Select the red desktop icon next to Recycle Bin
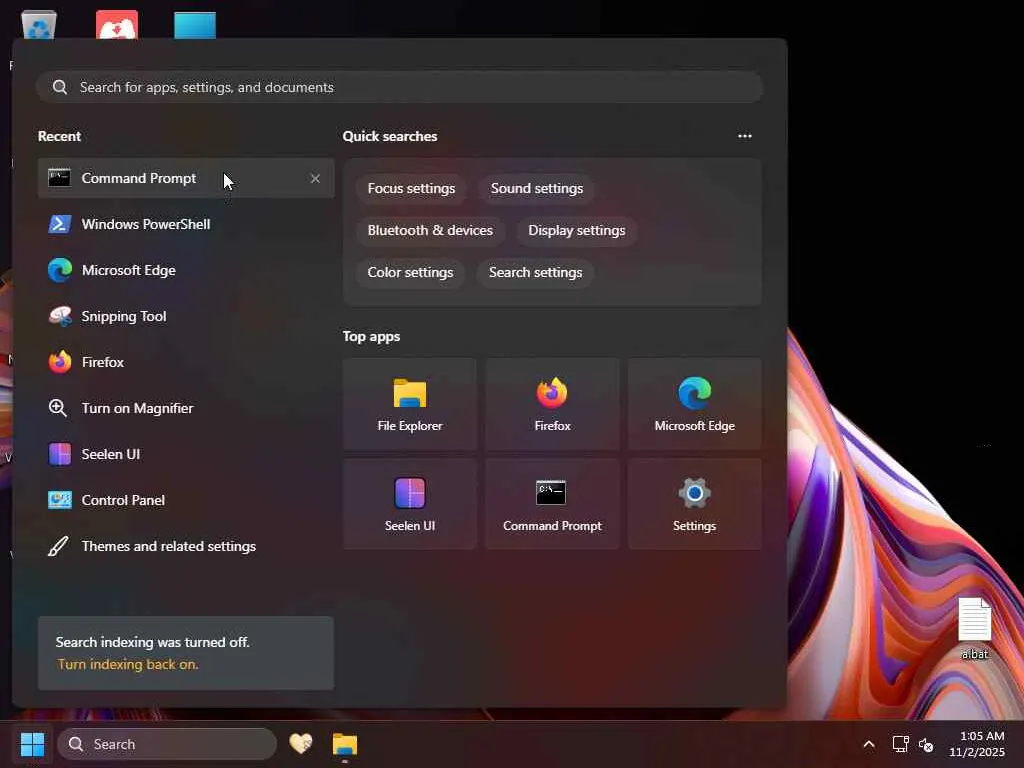Screen dimensions: 1024x768 click(x=117, y=25)
